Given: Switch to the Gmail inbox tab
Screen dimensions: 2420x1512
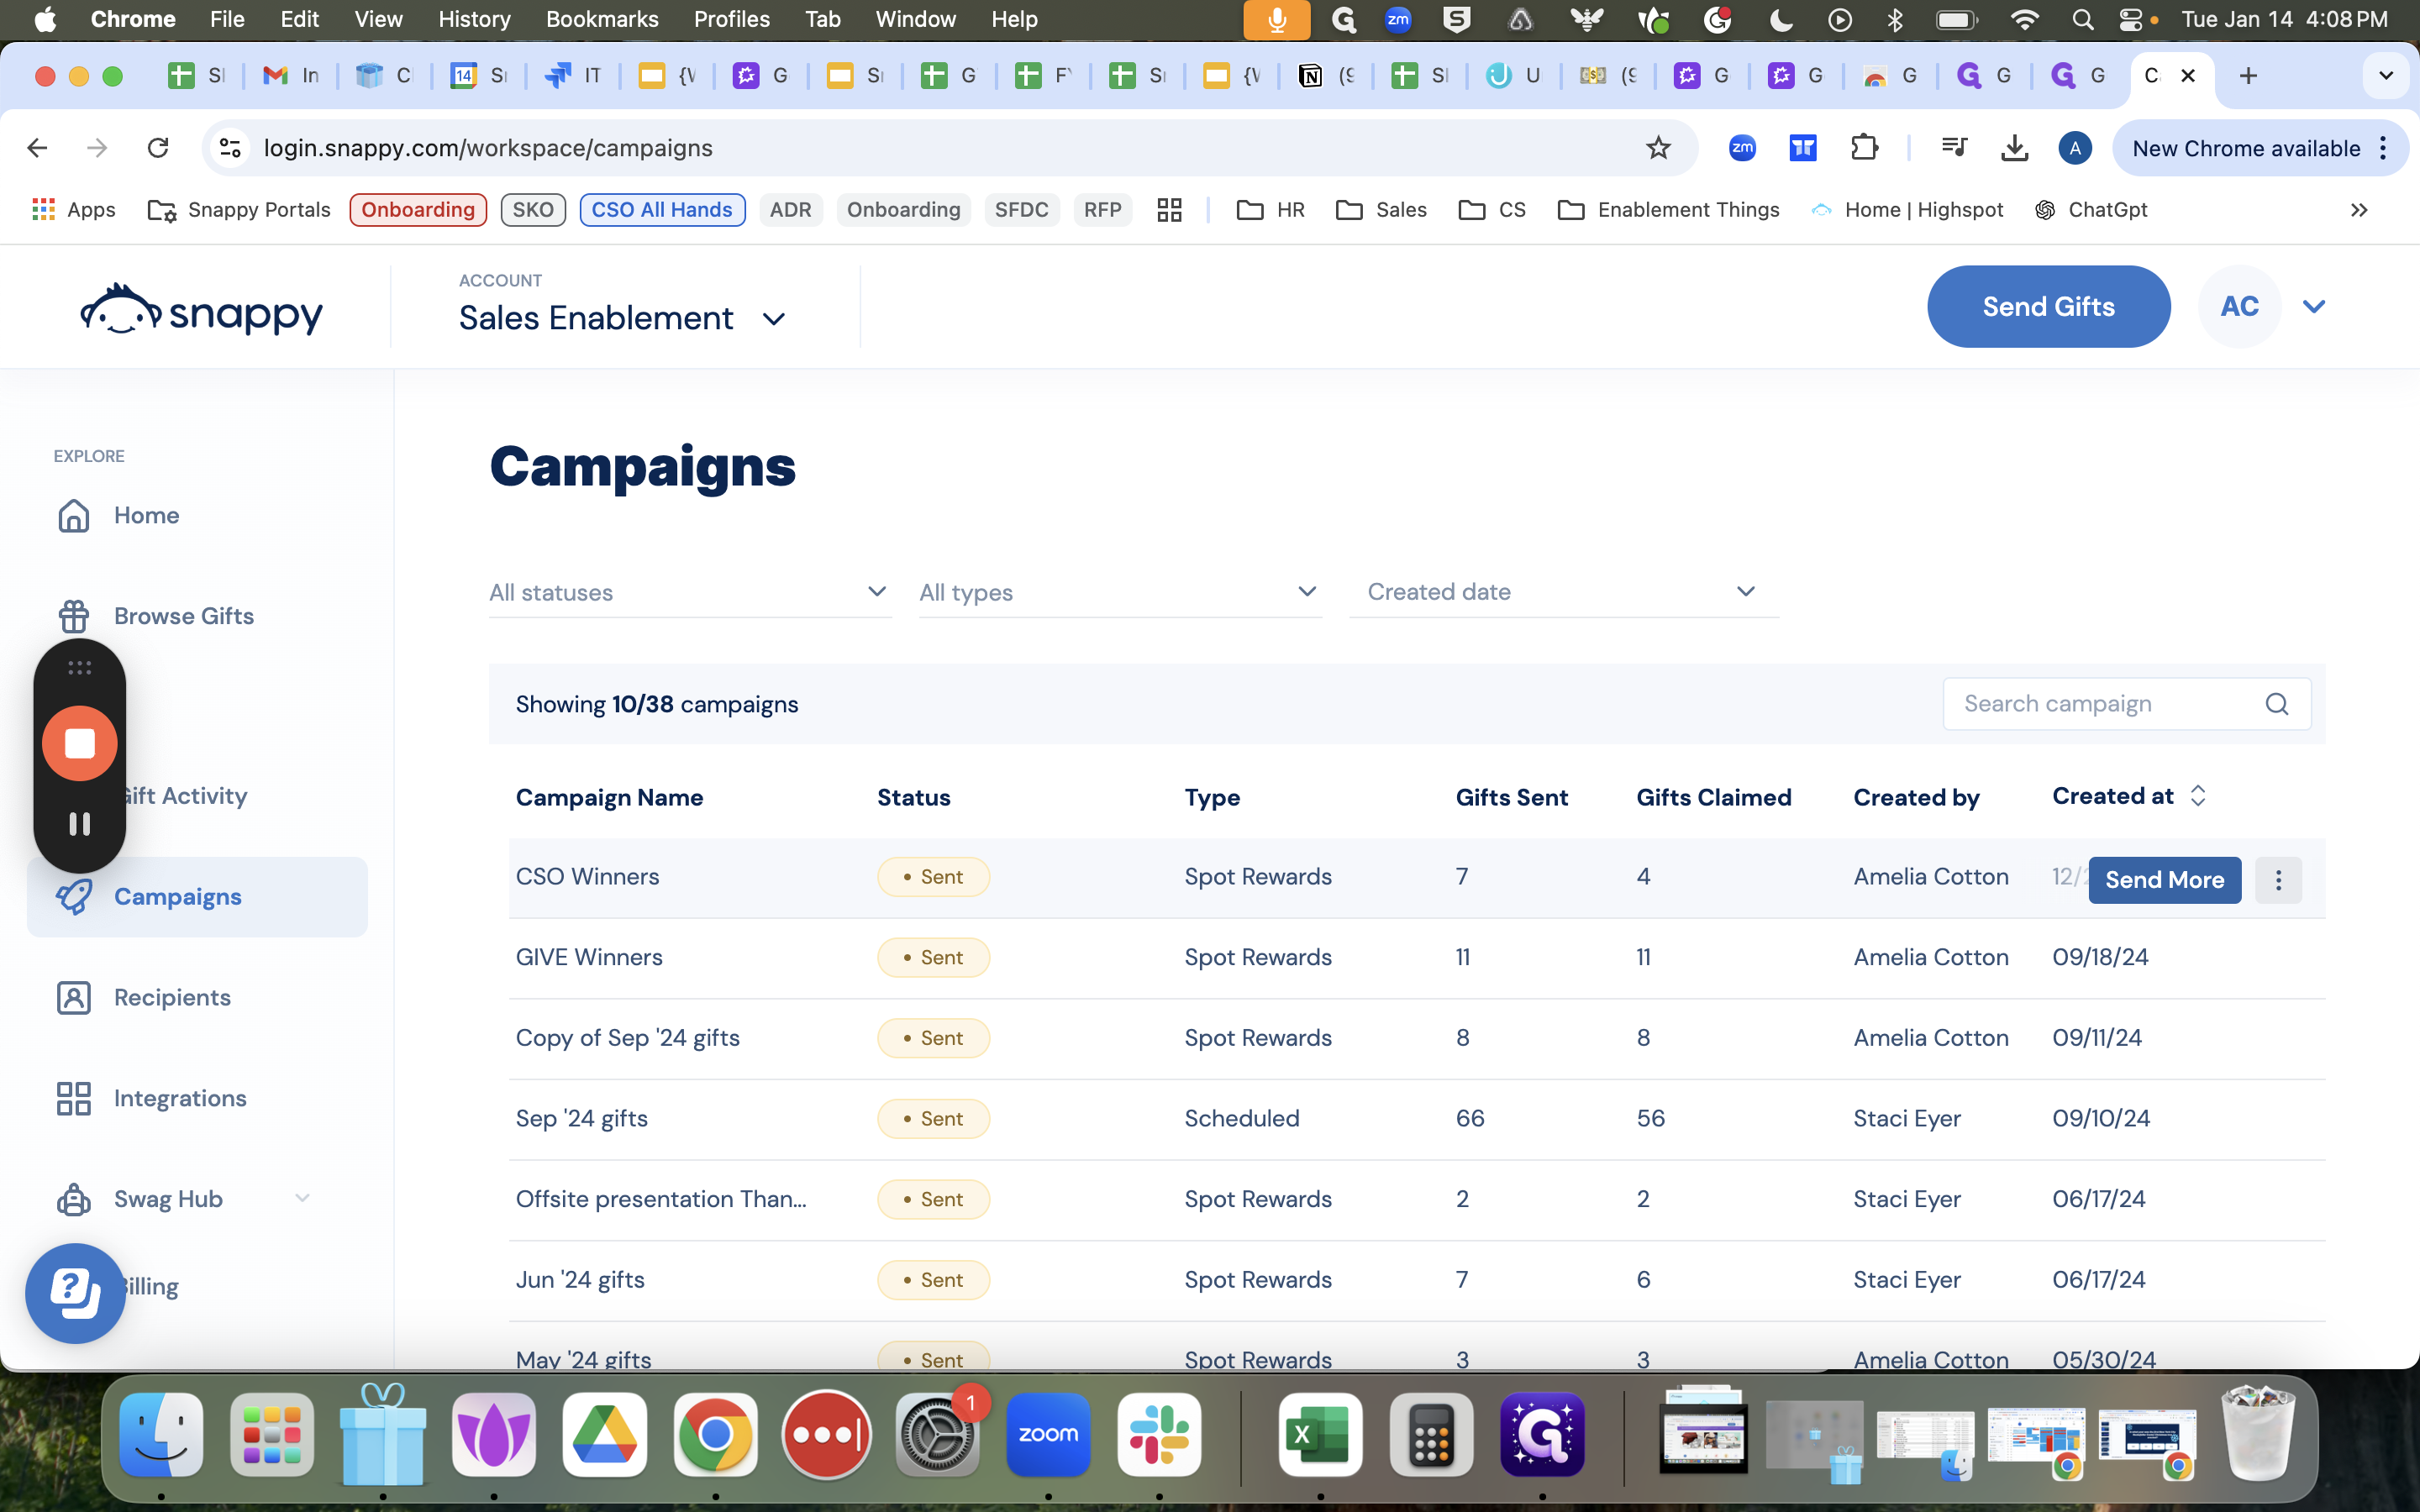Looking at the screenshot, I should coord(291,75).
